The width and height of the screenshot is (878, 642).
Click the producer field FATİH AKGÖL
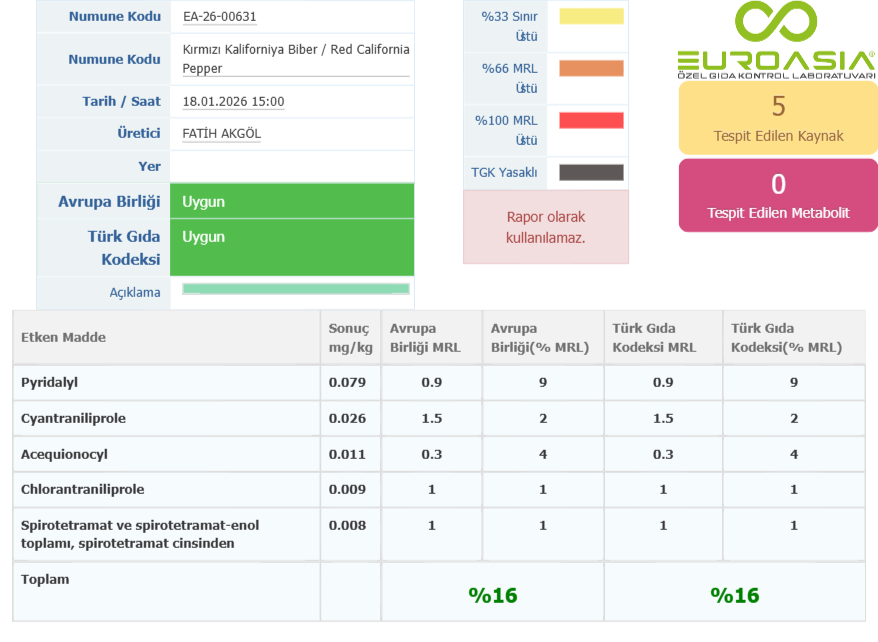click(x=222, y=134)
